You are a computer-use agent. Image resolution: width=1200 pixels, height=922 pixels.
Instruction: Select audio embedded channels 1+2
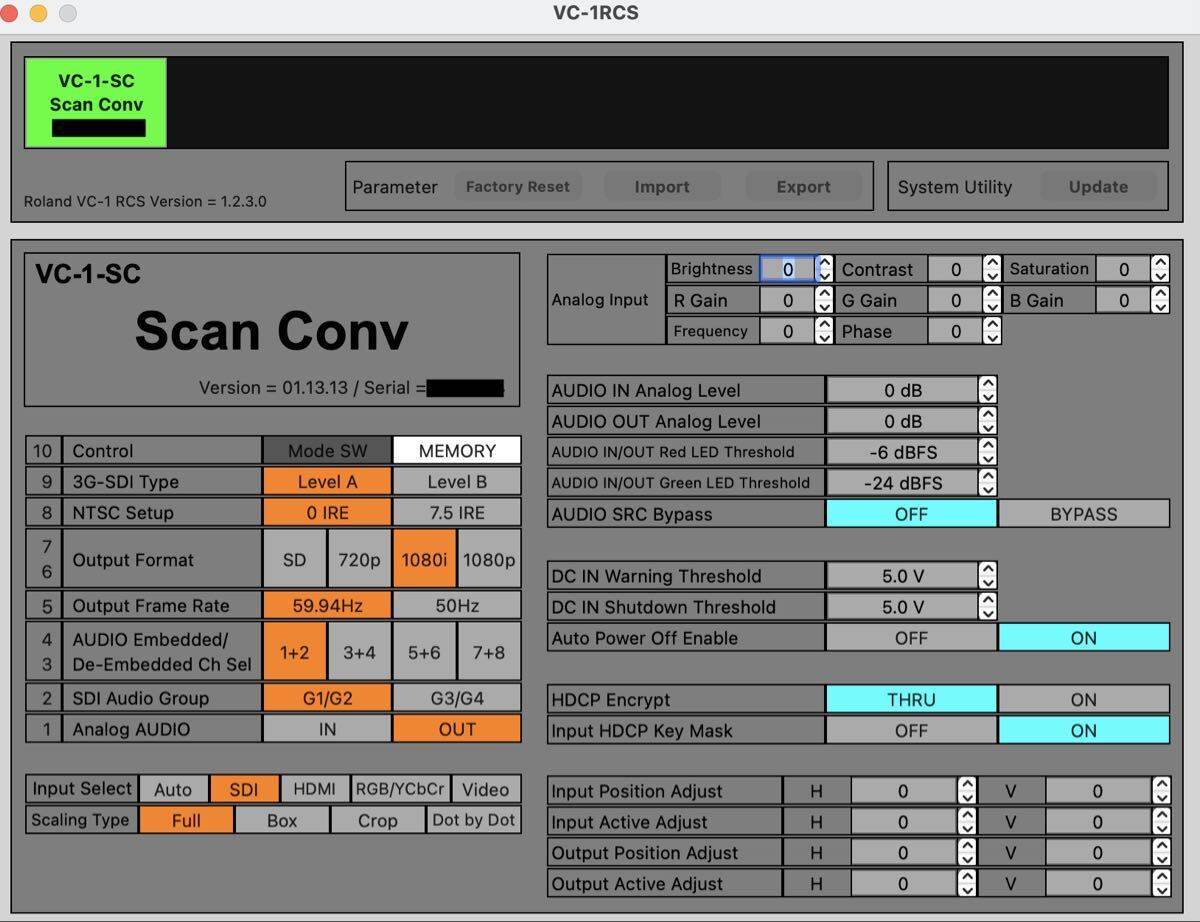[x=294, y=652]
